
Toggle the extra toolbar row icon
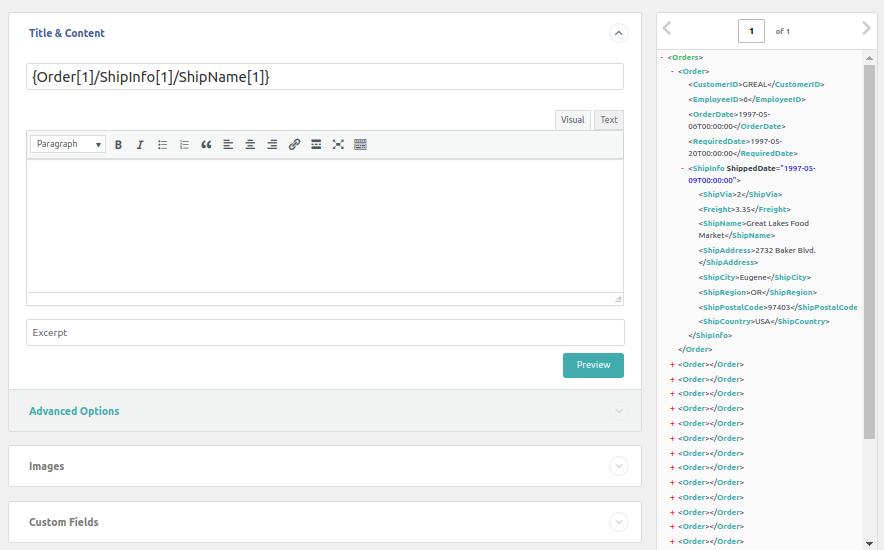[x=360, y=145]
